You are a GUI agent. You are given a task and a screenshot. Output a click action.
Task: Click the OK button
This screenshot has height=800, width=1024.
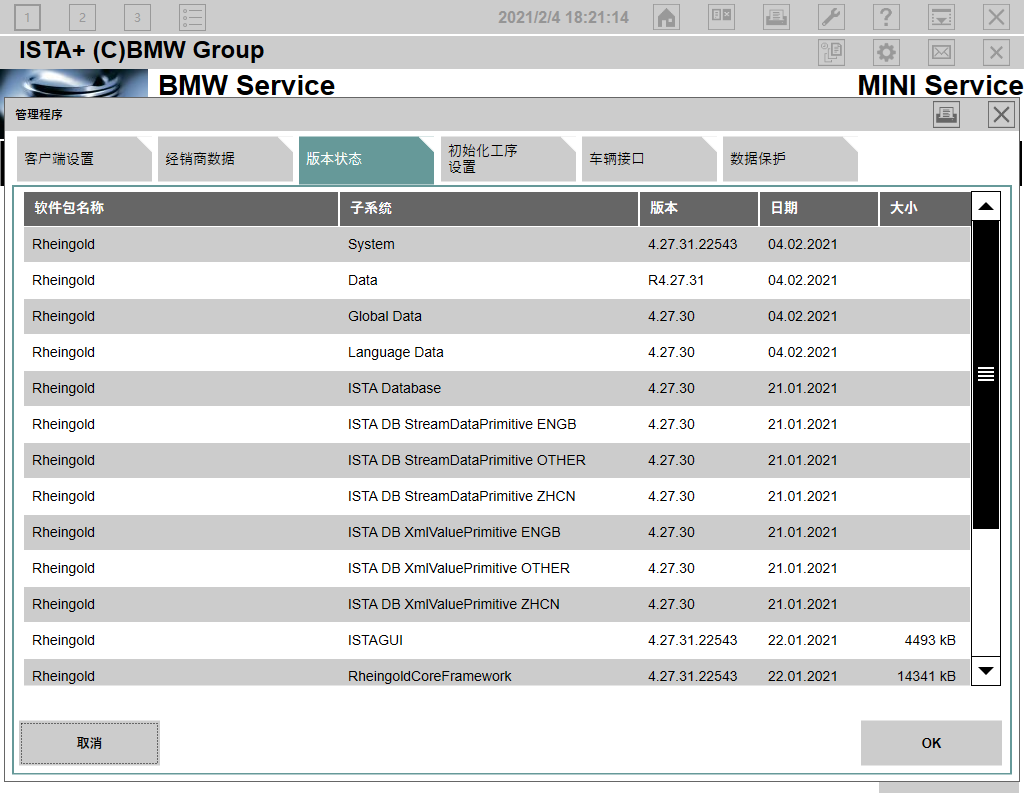point(931,743)
